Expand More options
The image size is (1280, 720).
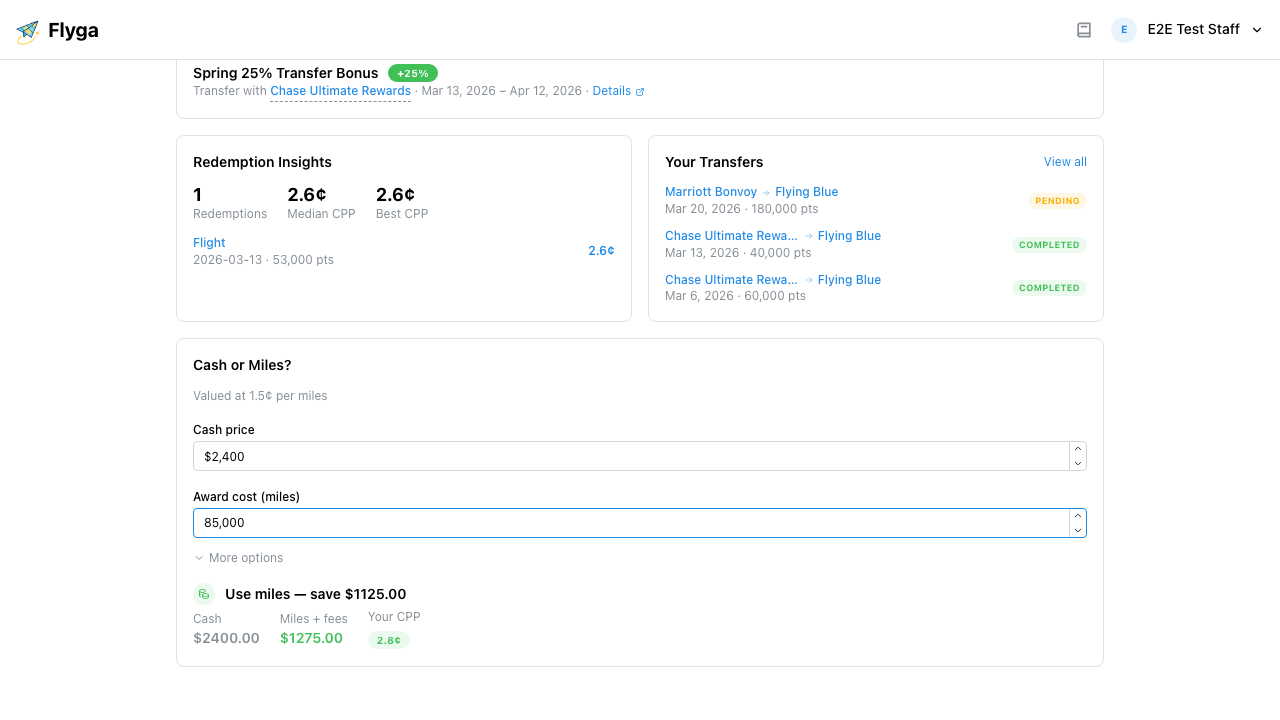(238, 558)
